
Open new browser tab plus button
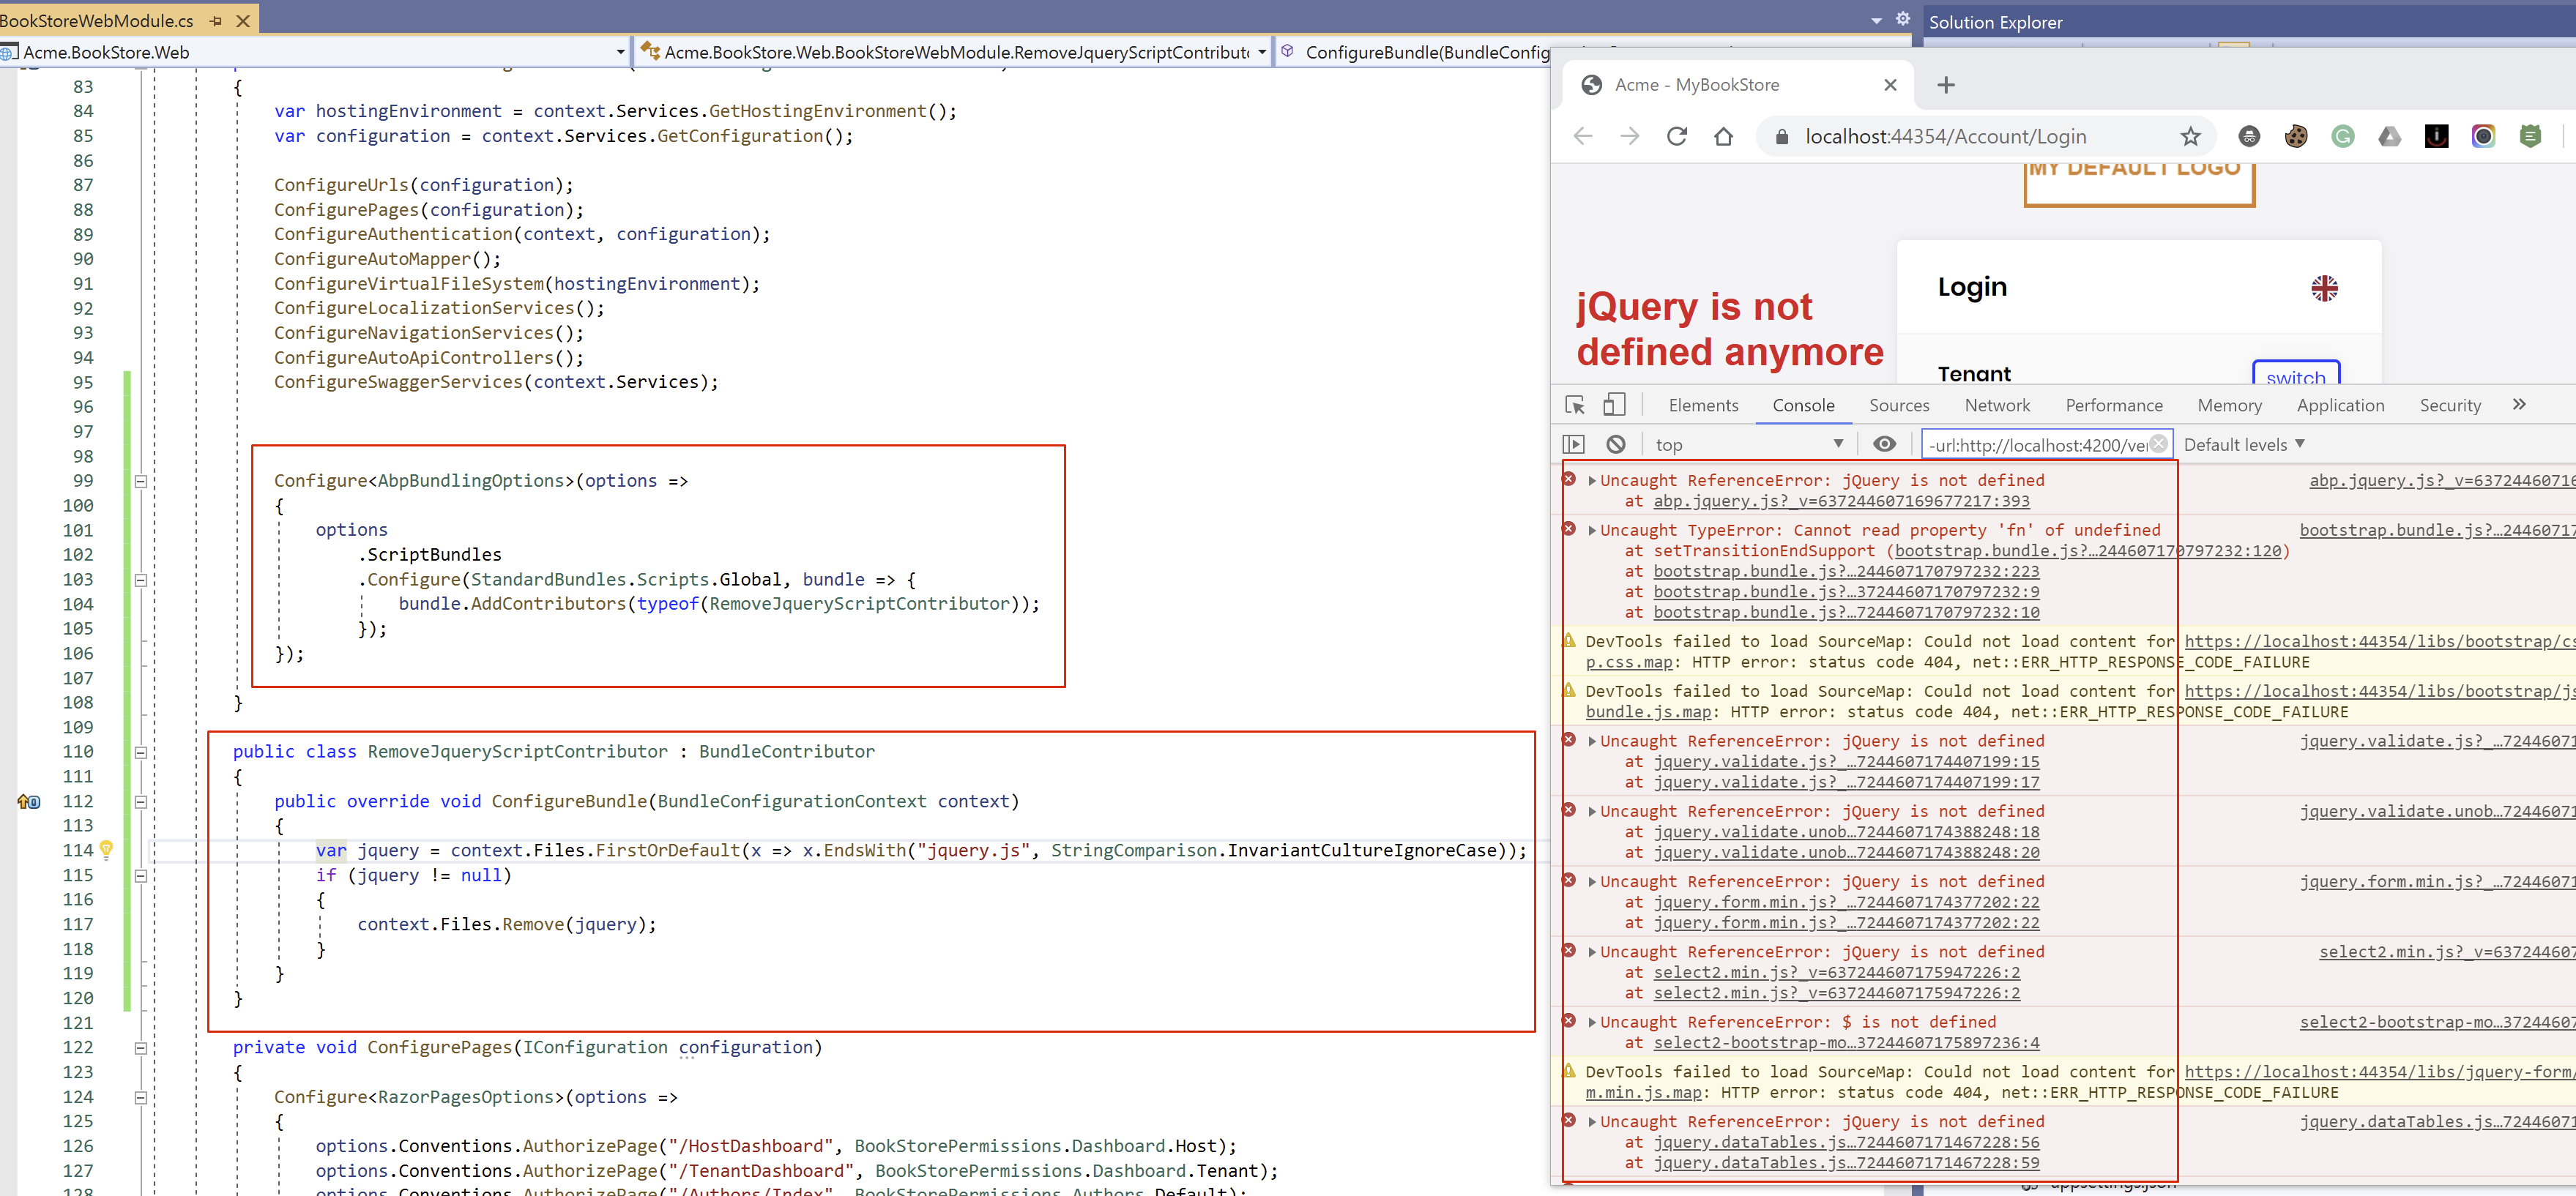click(x=1945, y=85)
